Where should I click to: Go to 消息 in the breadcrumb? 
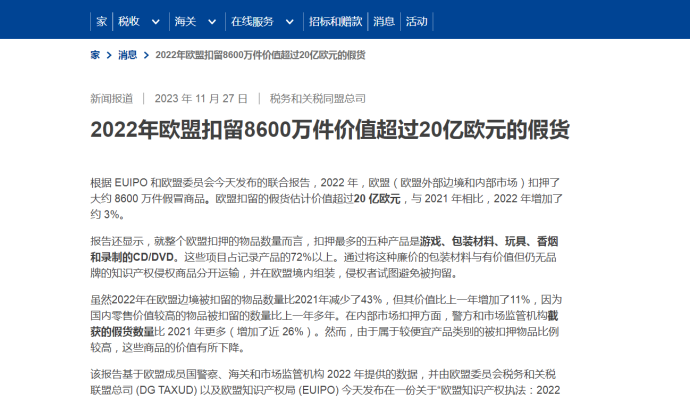[x=128, y=55]
